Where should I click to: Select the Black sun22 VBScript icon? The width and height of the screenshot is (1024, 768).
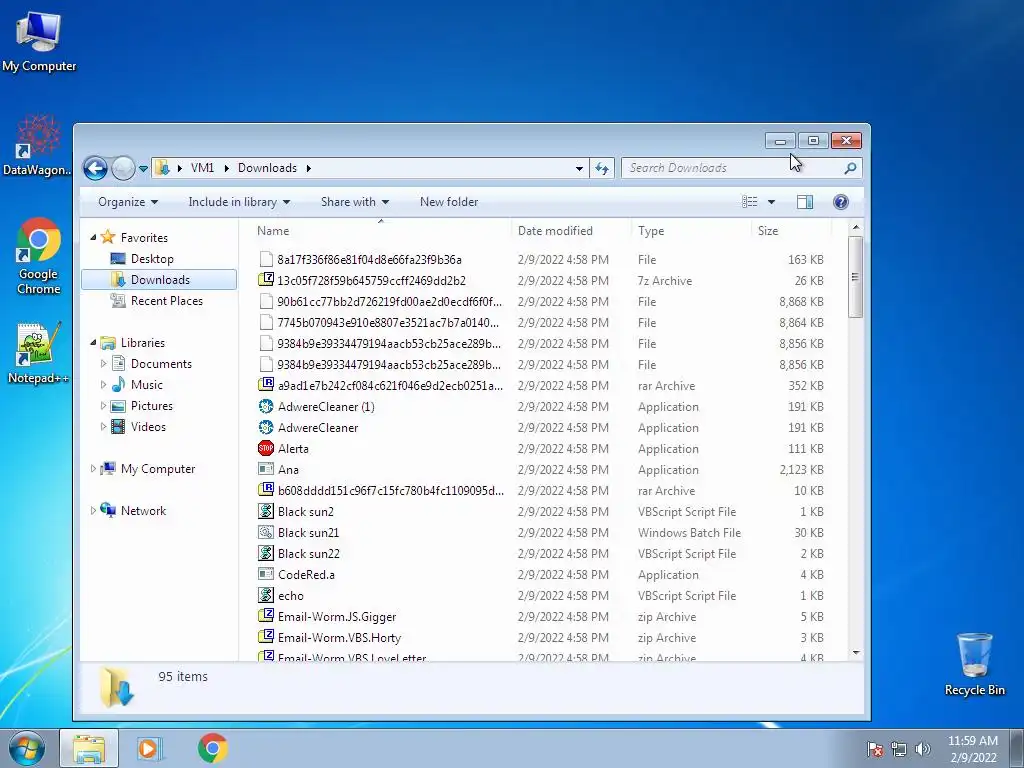click(266, 553)
